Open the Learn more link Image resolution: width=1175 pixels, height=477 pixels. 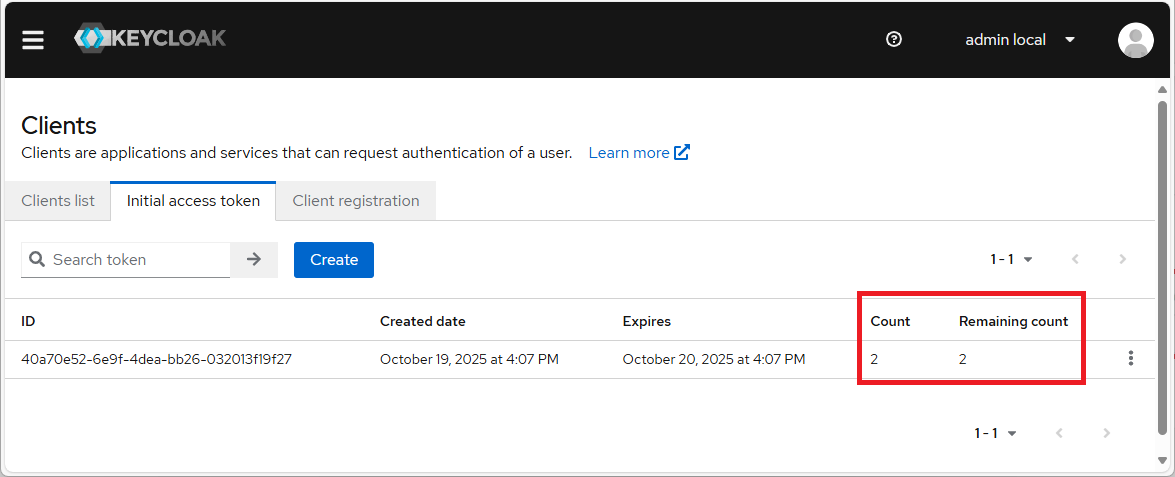click(638, 153)
